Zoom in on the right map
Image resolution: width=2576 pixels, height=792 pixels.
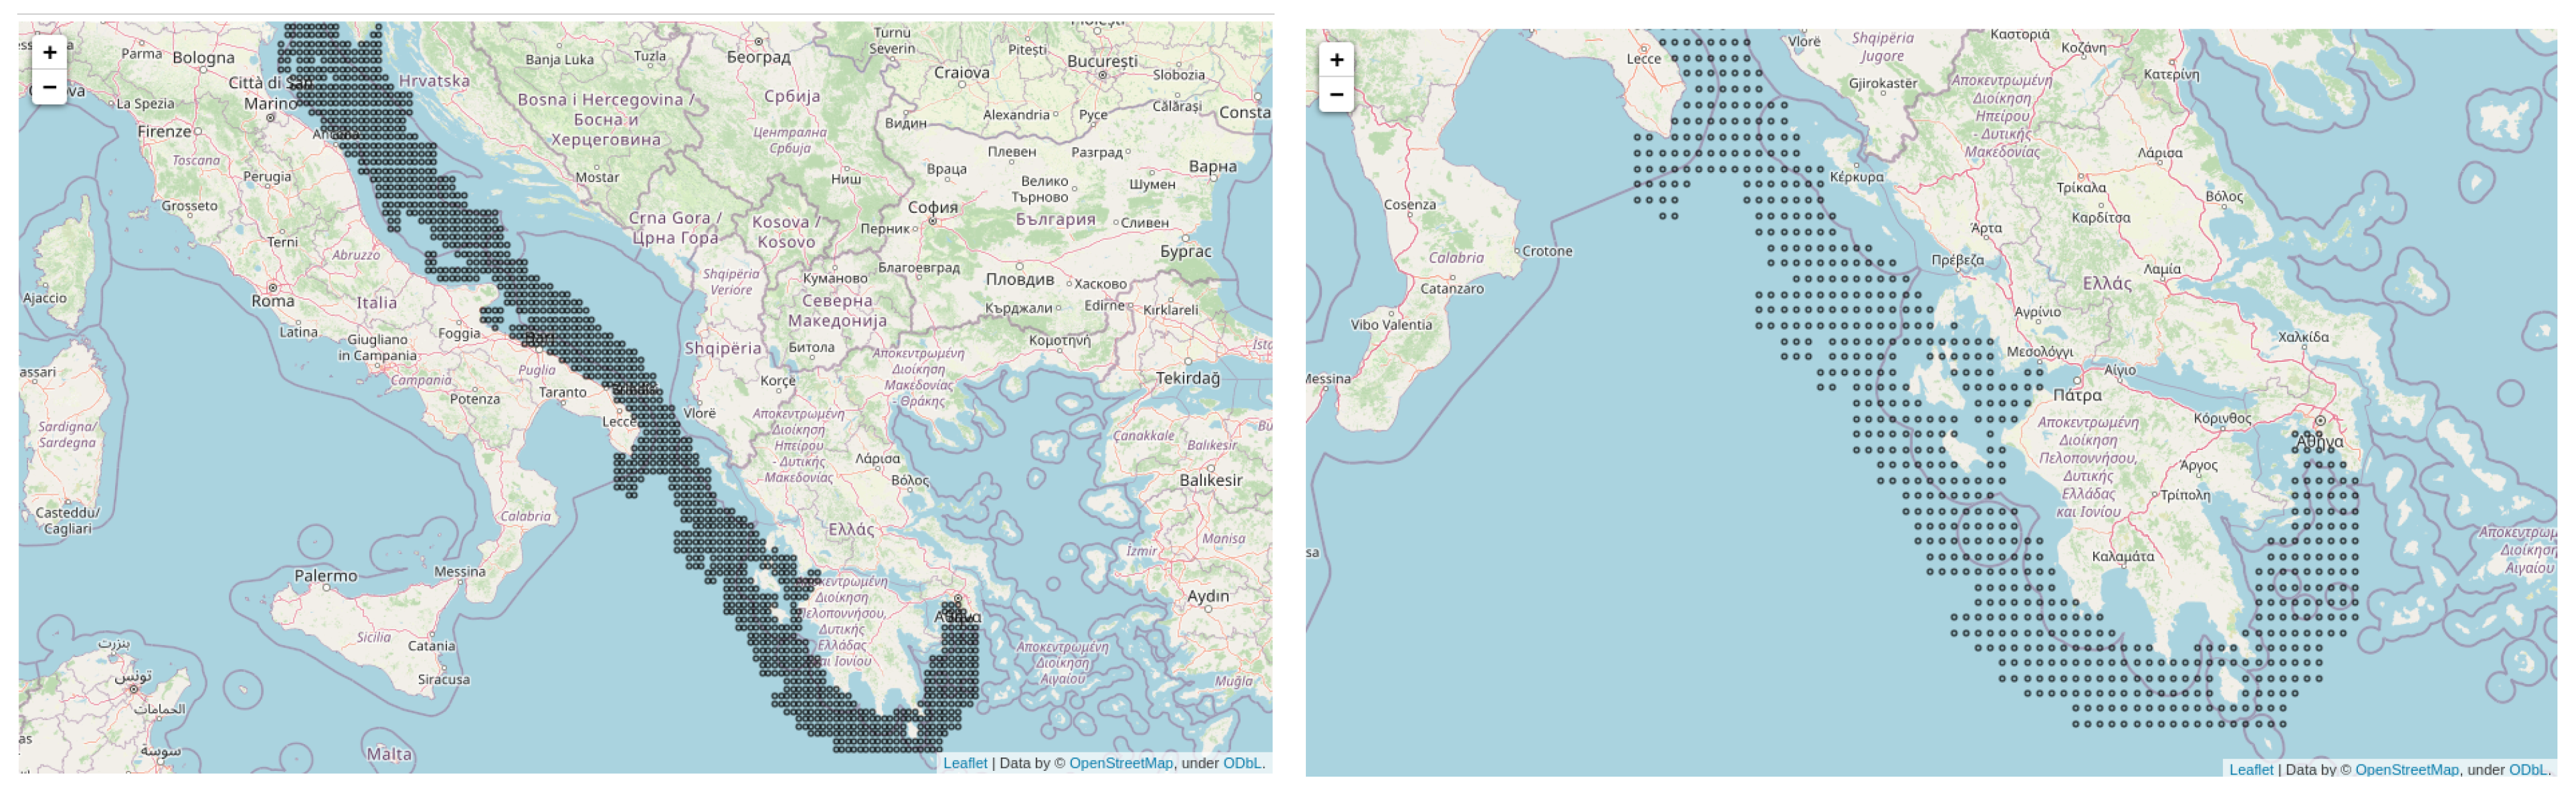coord(1336,59)
